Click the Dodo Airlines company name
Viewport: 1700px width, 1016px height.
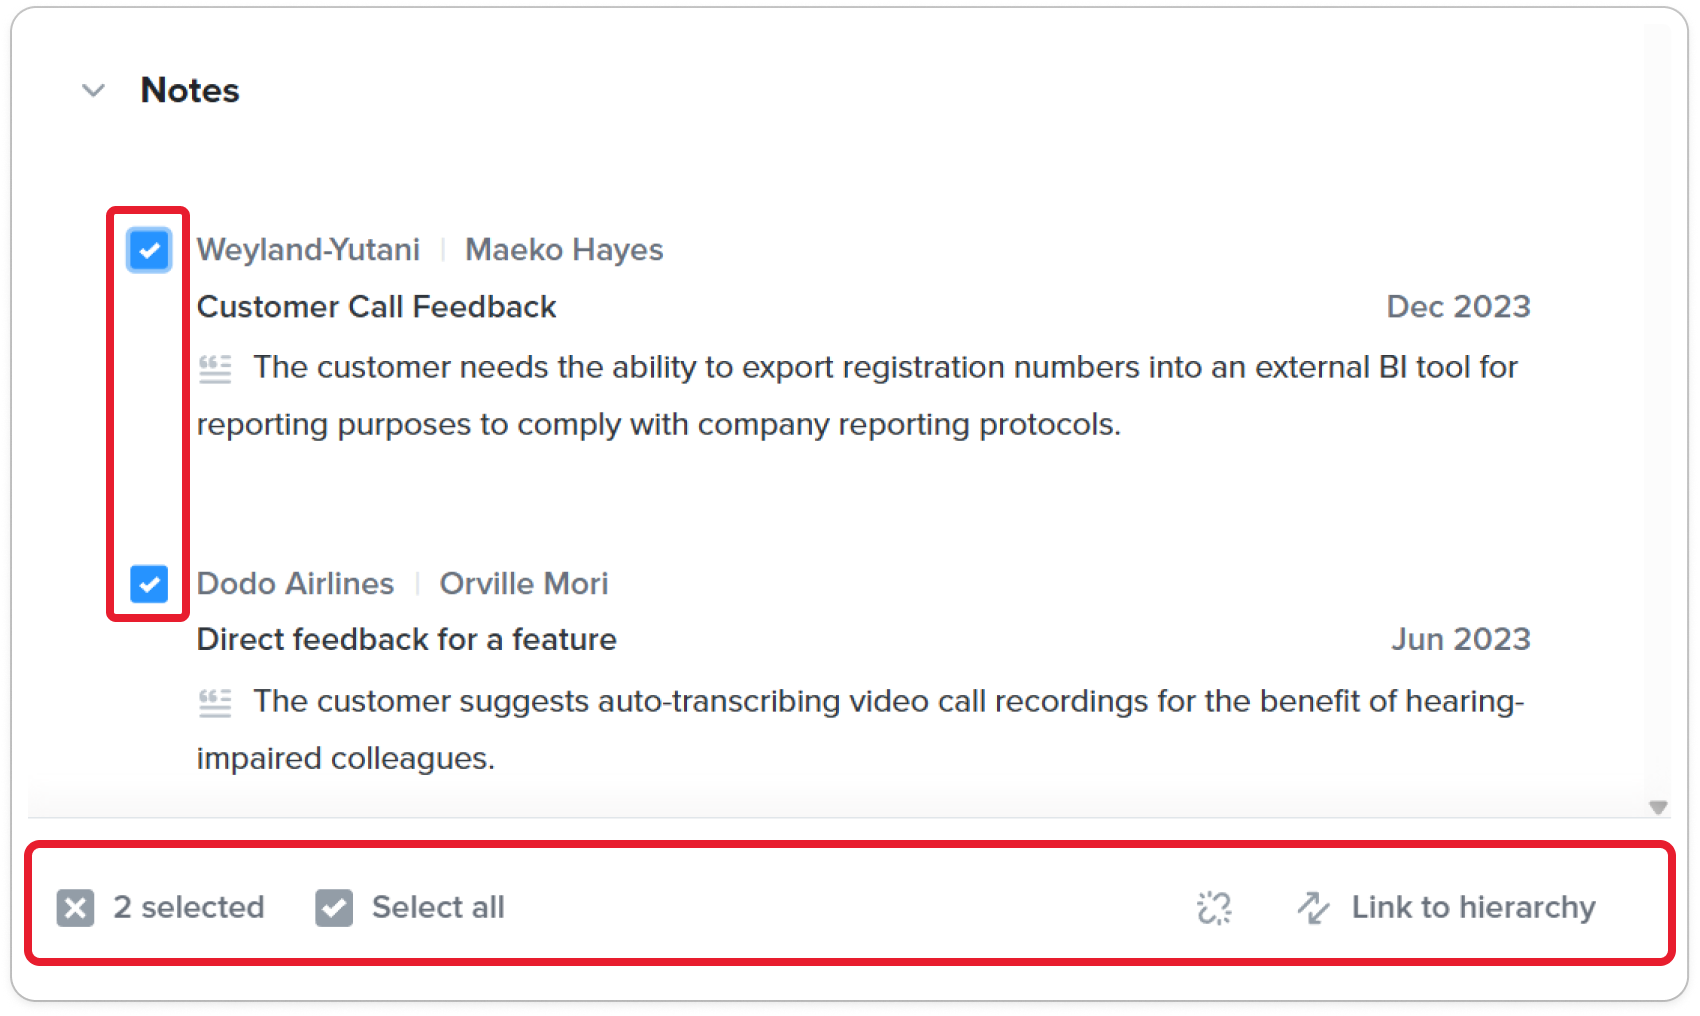pos(295,584)
